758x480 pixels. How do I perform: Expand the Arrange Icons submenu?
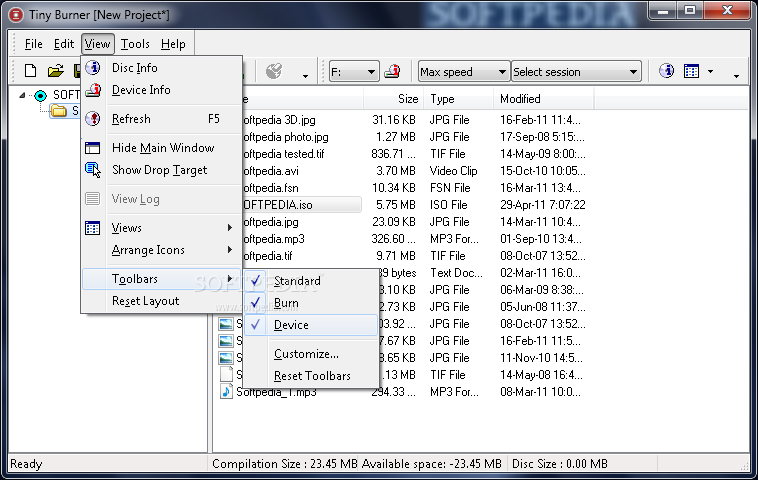tap(161, 250)
